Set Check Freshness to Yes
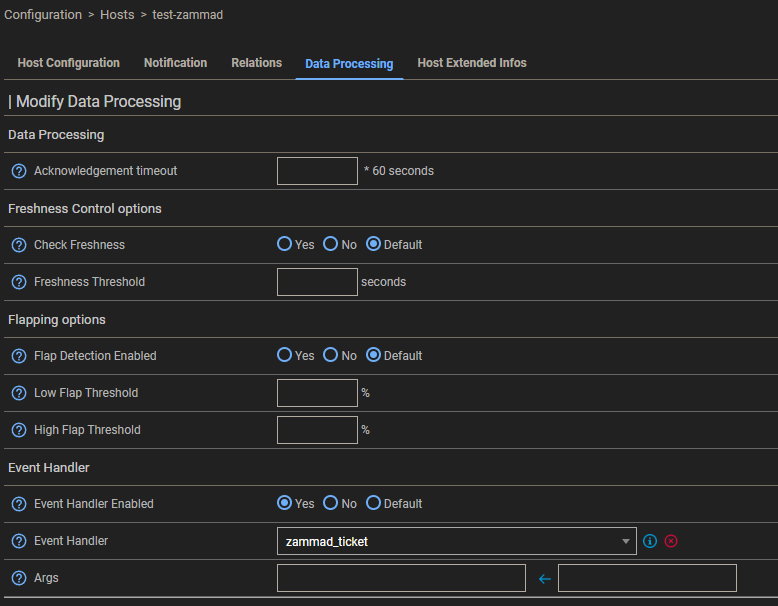778x606 pixels. coord(285,245)
